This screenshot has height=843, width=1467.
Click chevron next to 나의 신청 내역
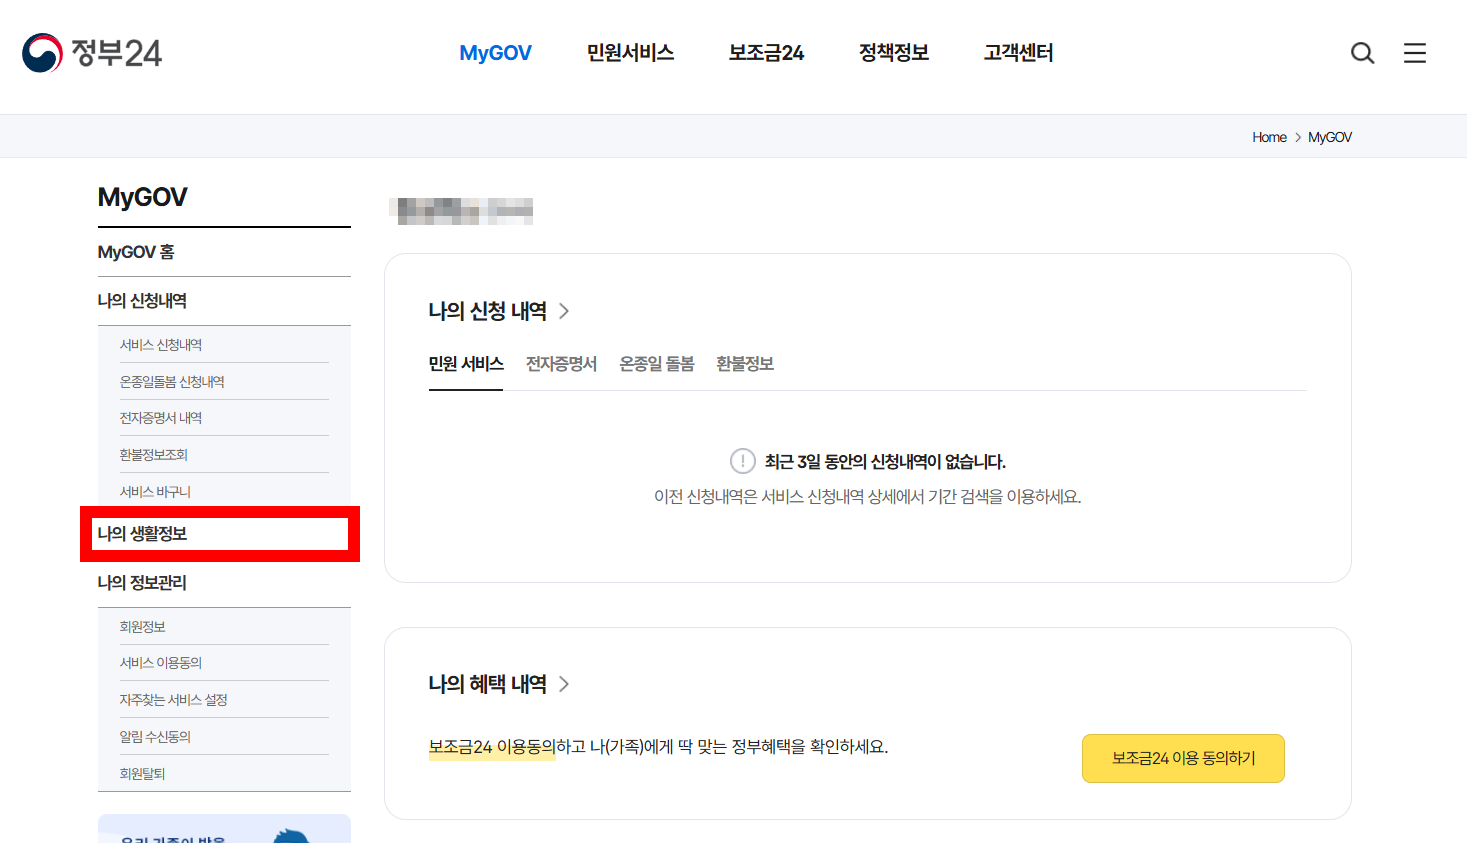pos(564,311)
